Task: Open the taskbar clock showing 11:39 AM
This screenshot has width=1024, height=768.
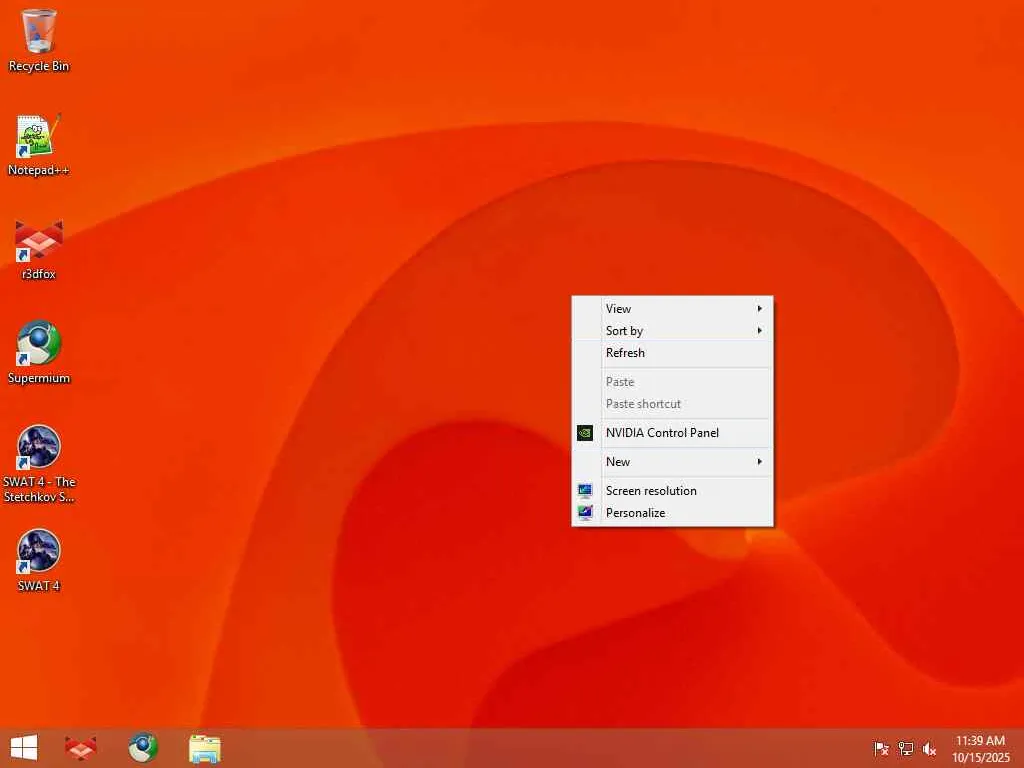Action: pyautogui.click(x=980, y=748)
